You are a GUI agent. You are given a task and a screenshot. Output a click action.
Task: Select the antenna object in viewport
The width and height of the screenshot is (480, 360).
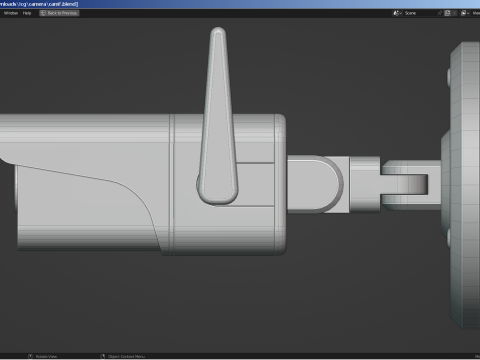[218, 115]
